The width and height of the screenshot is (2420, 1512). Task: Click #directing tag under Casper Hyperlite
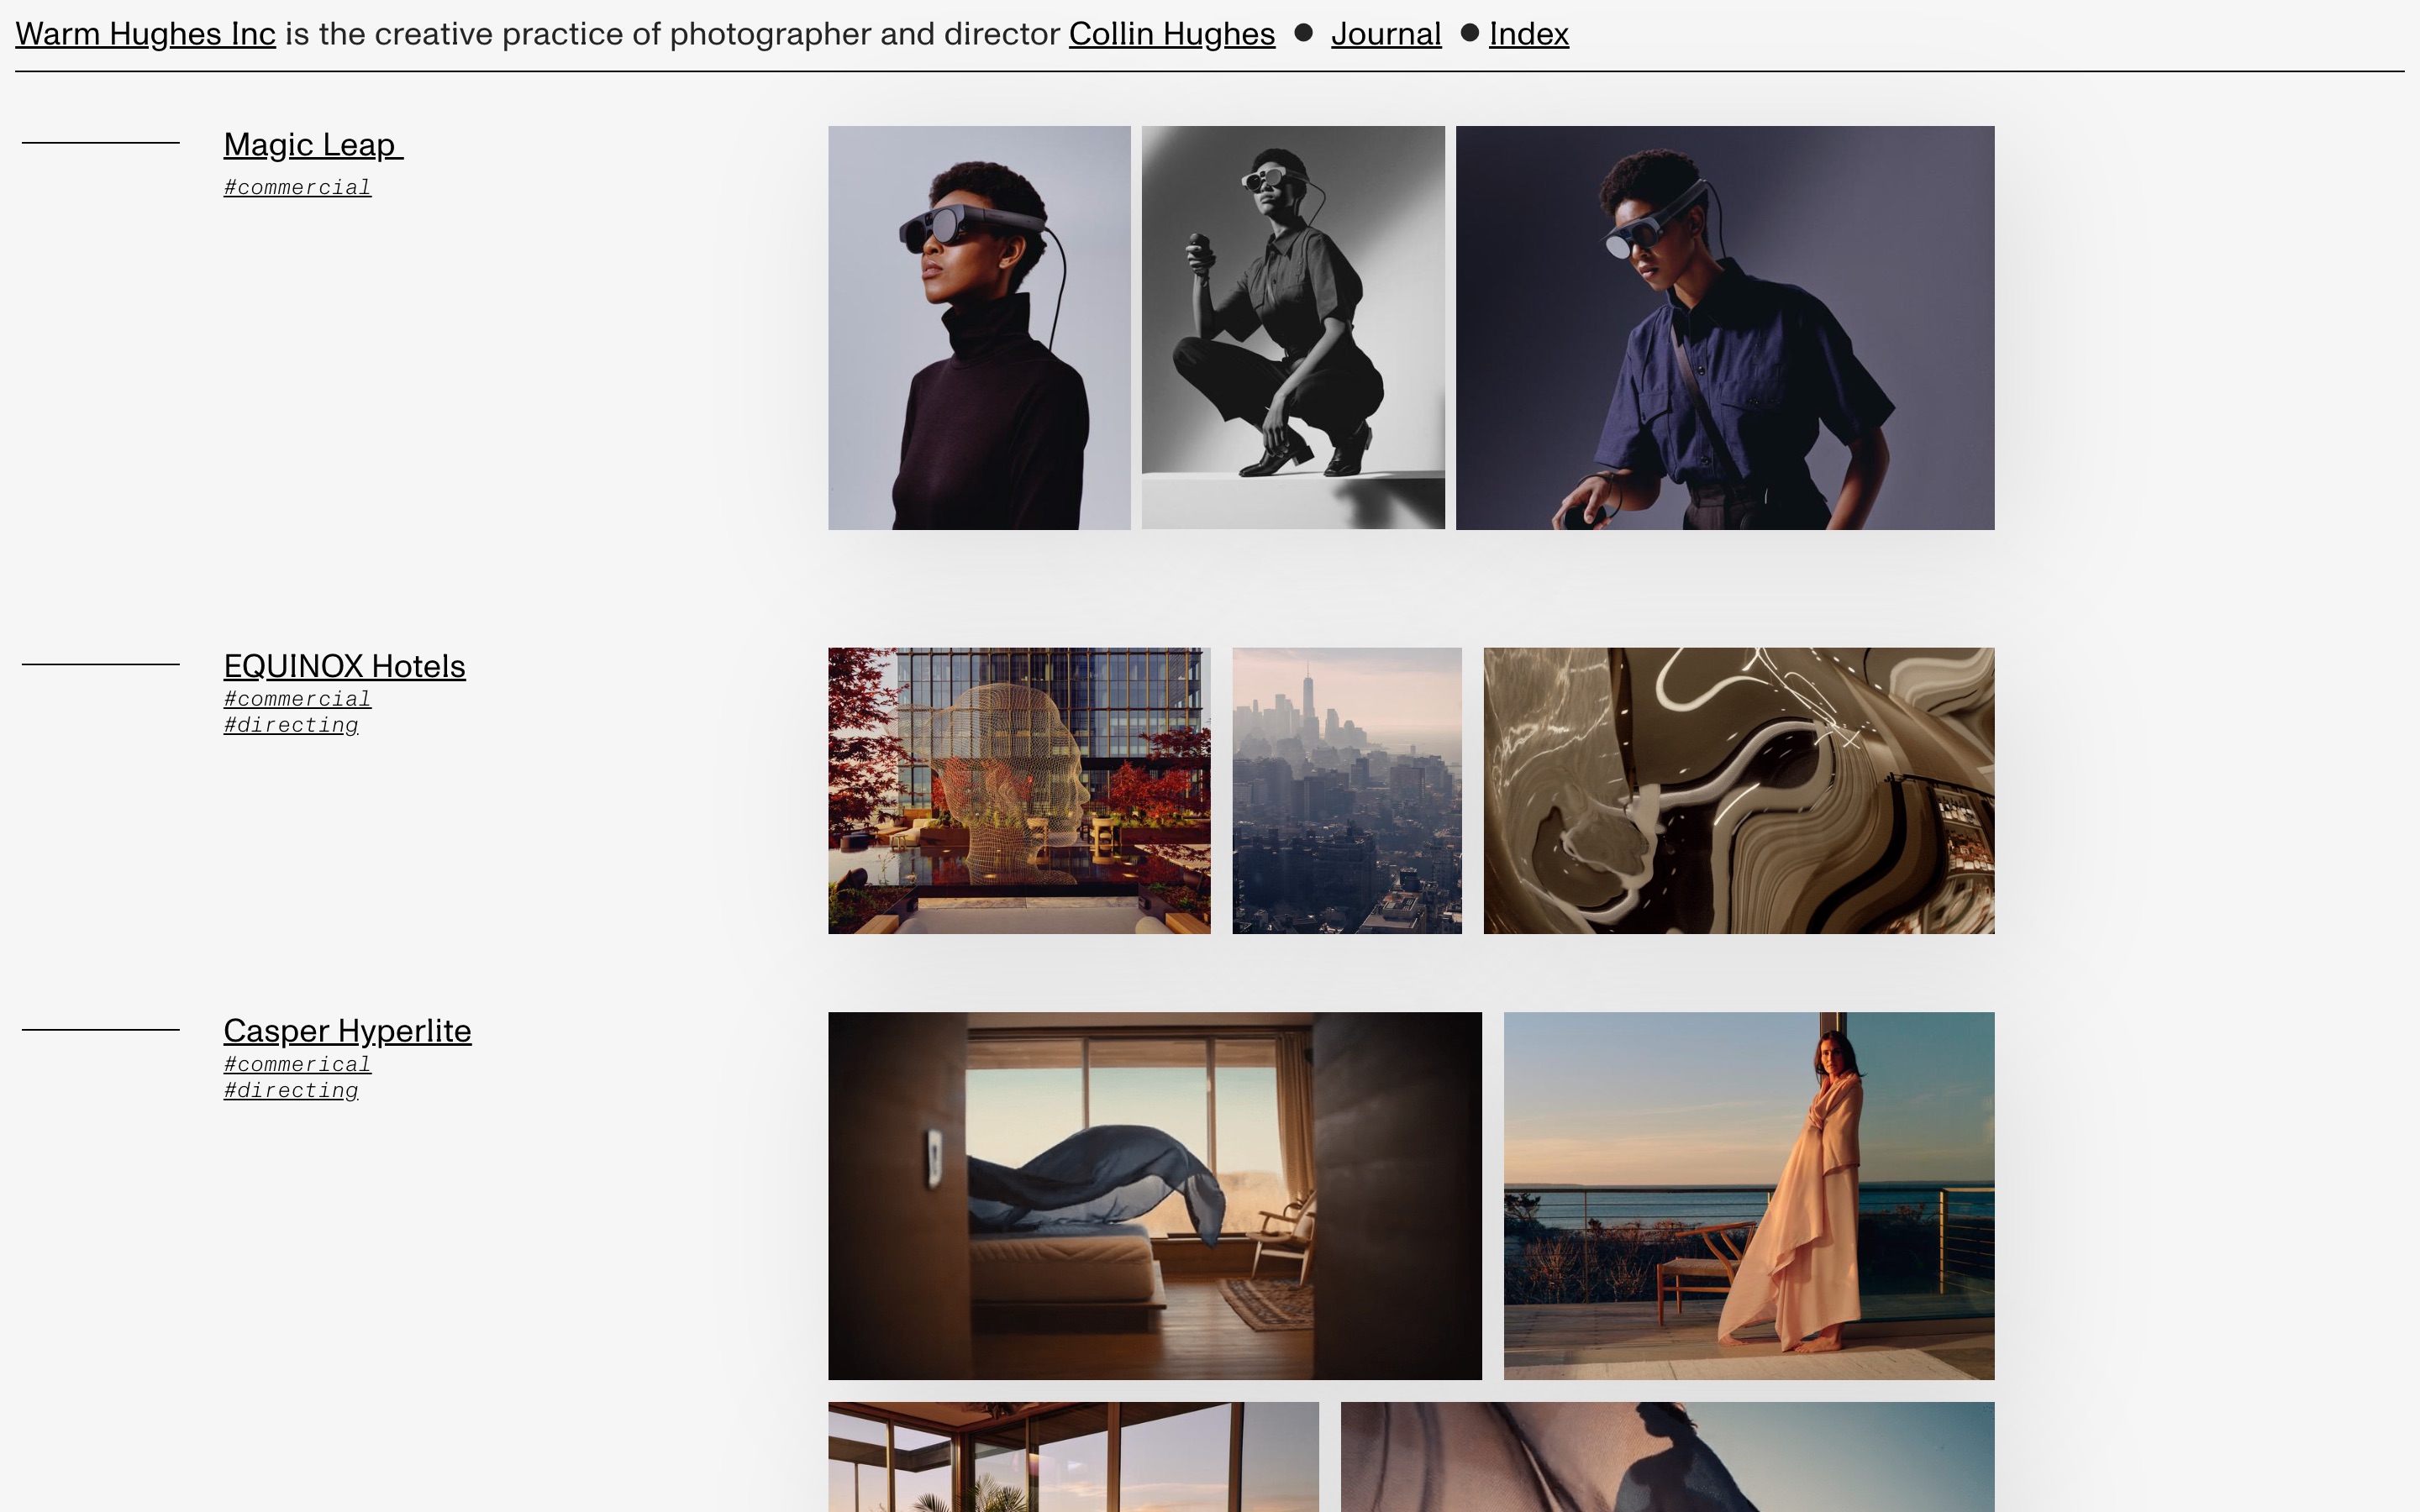[291, 1090]
